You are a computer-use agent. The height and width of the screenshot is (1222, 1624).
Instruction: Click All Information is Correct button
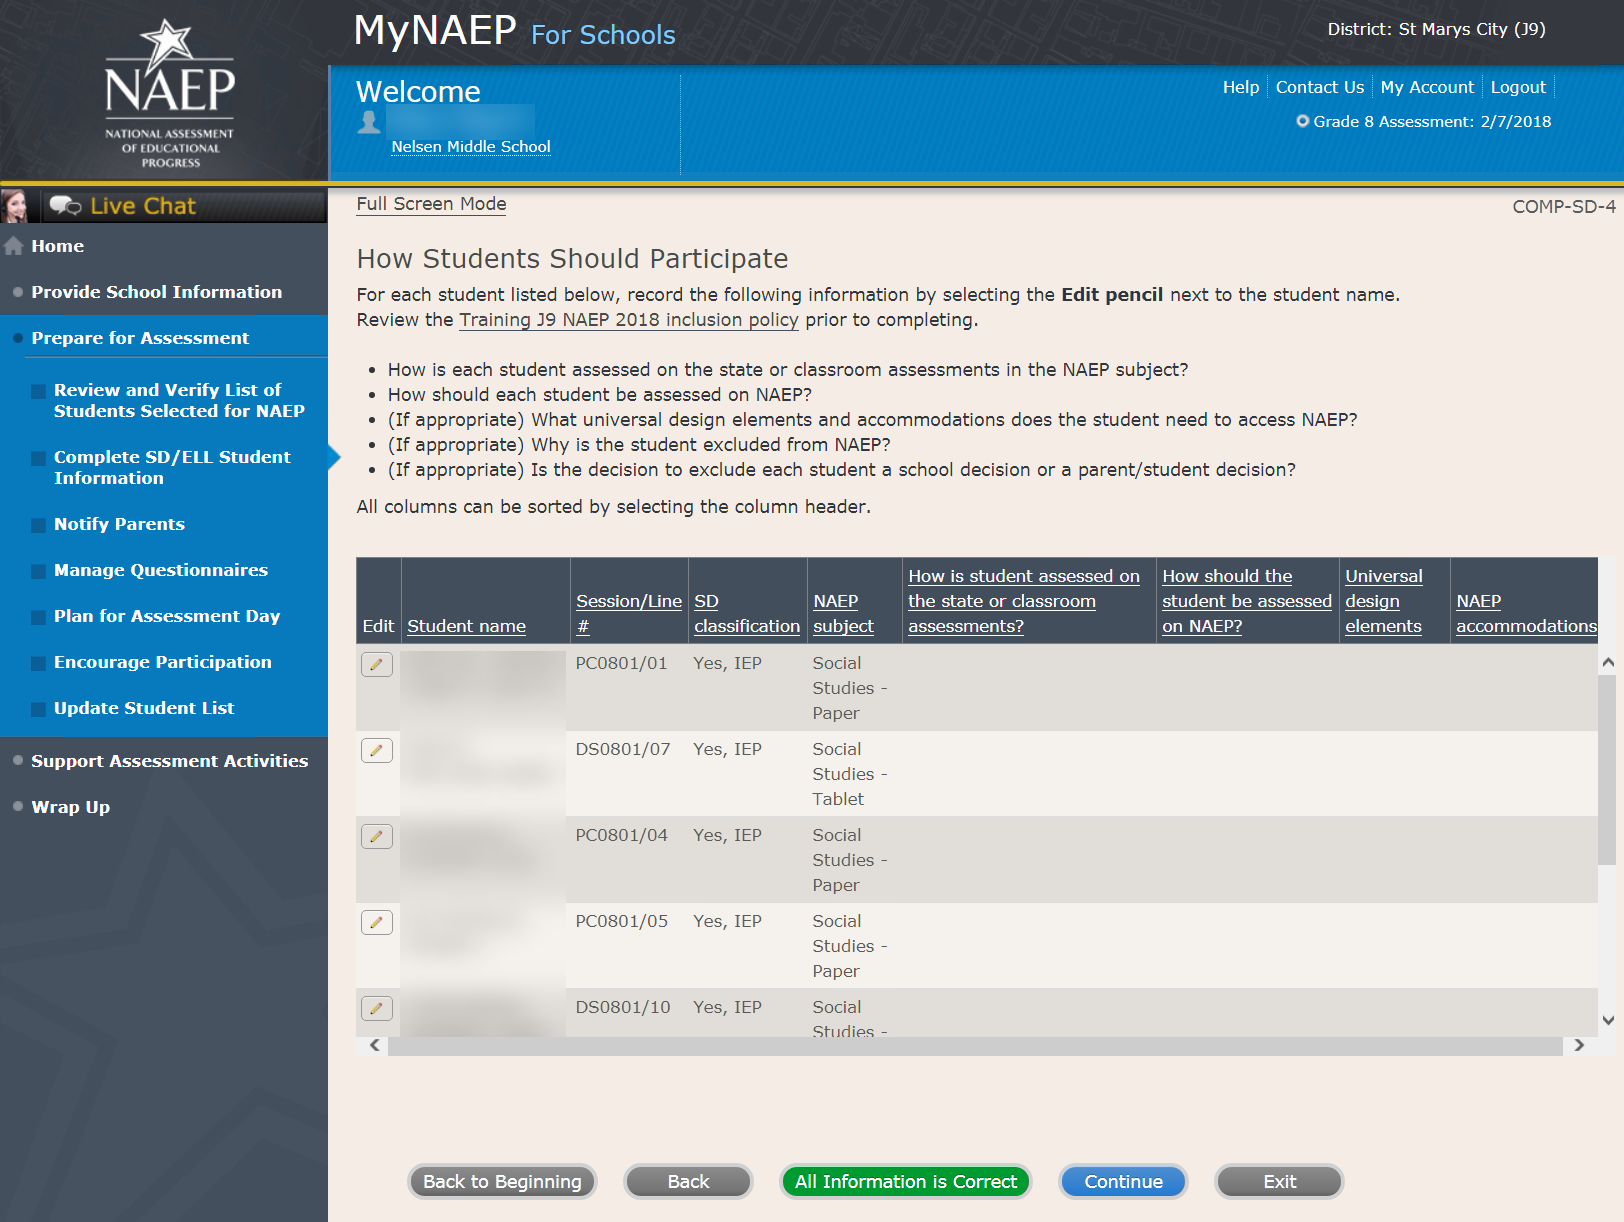click(x=906, y=1182)
